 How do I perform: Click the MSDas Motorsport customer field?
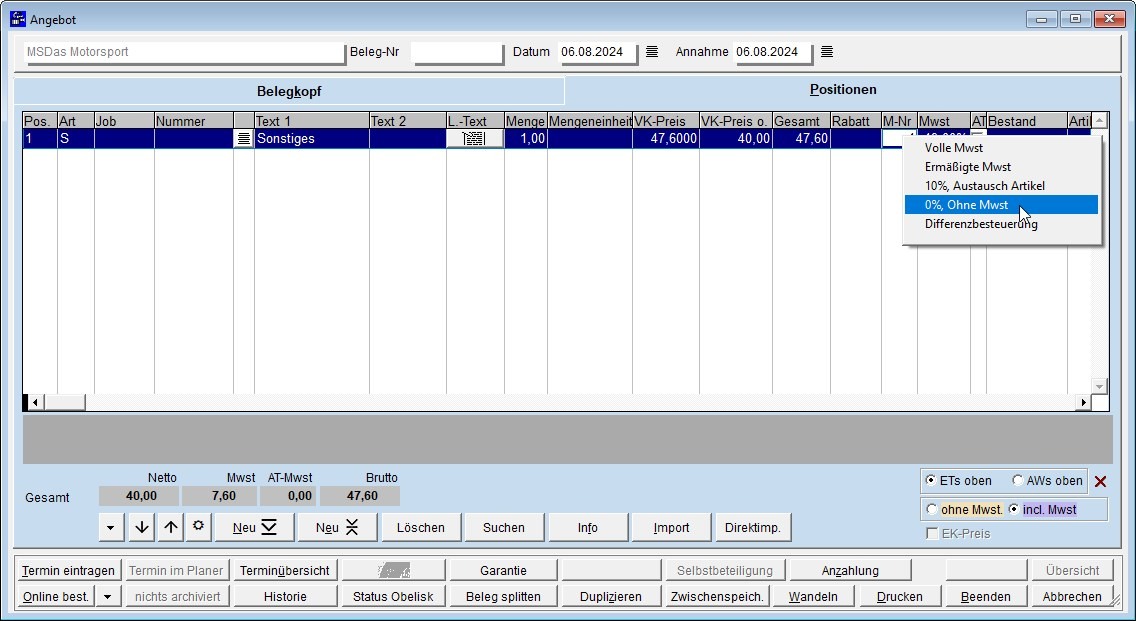point(184,52)
